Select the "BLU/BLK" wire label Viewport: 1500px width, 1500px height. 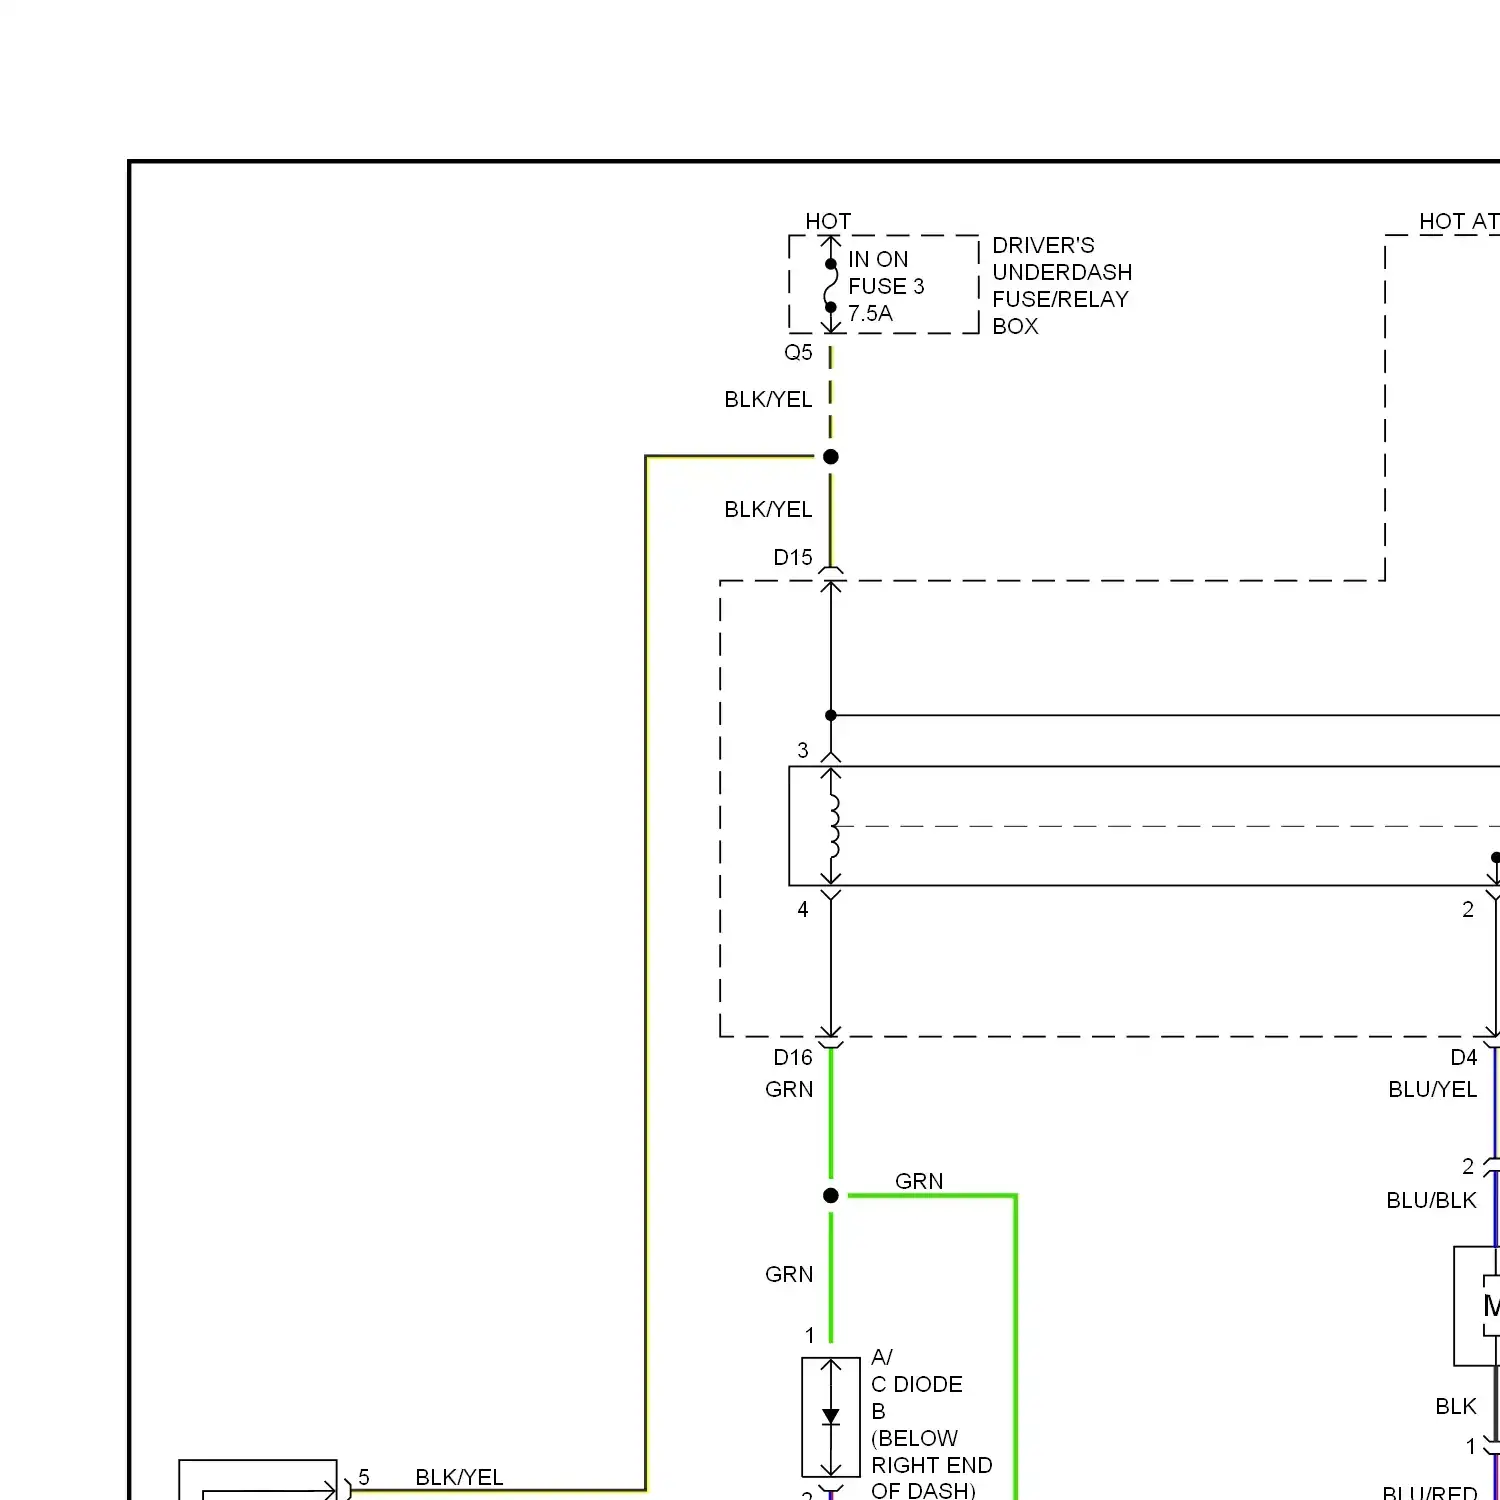[1431, 1200]
